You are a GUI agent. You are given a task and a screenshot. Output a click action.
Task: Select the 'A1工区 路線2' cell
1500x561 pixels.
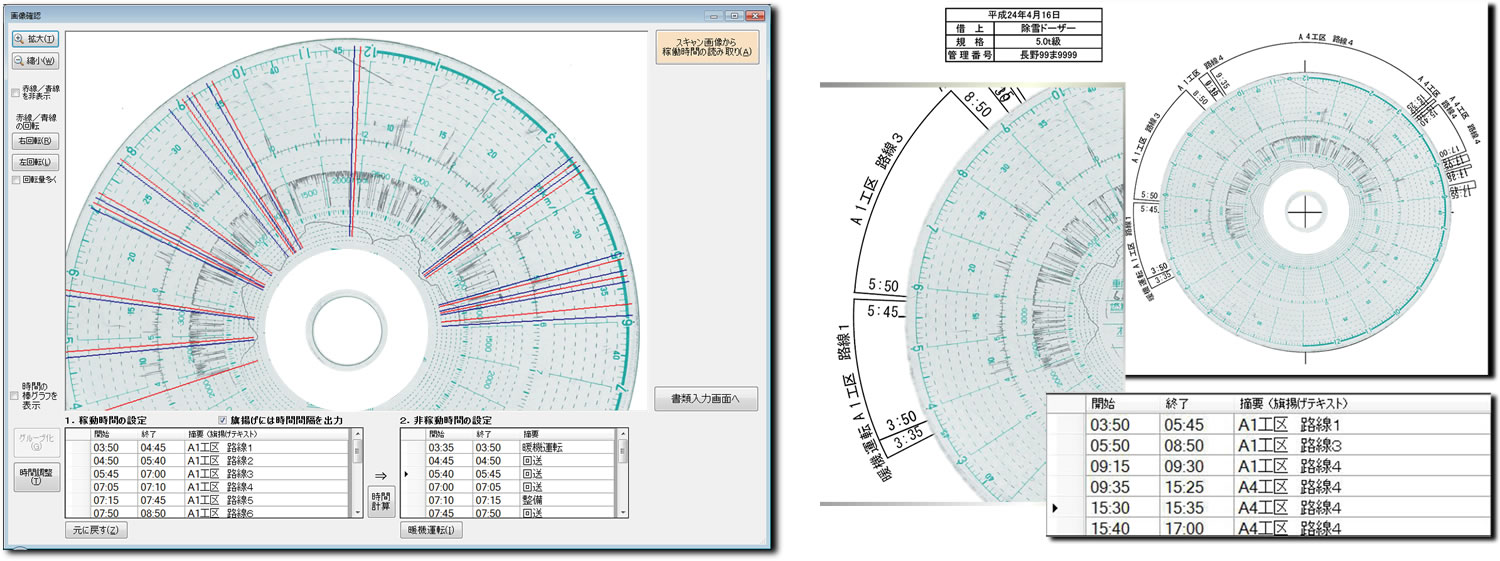266,461
